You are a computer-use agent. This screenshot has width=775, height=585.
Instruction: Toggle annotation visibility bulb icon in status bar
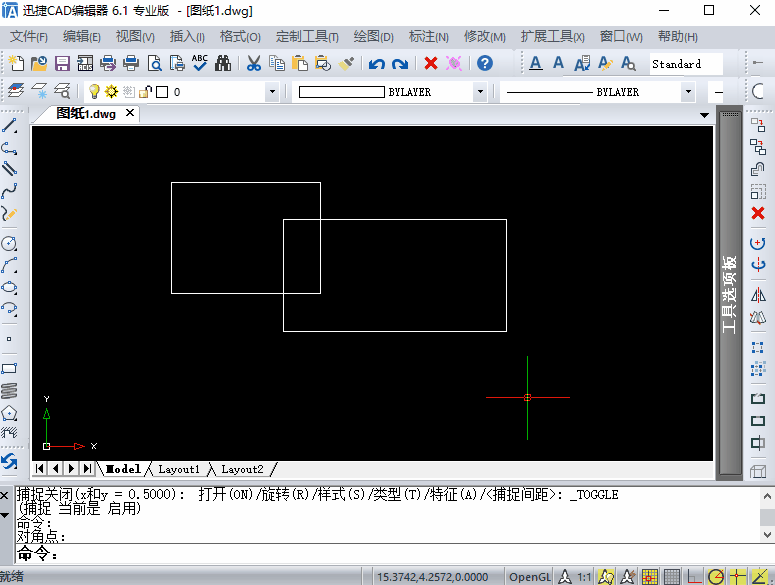click(x=606, y=577)
